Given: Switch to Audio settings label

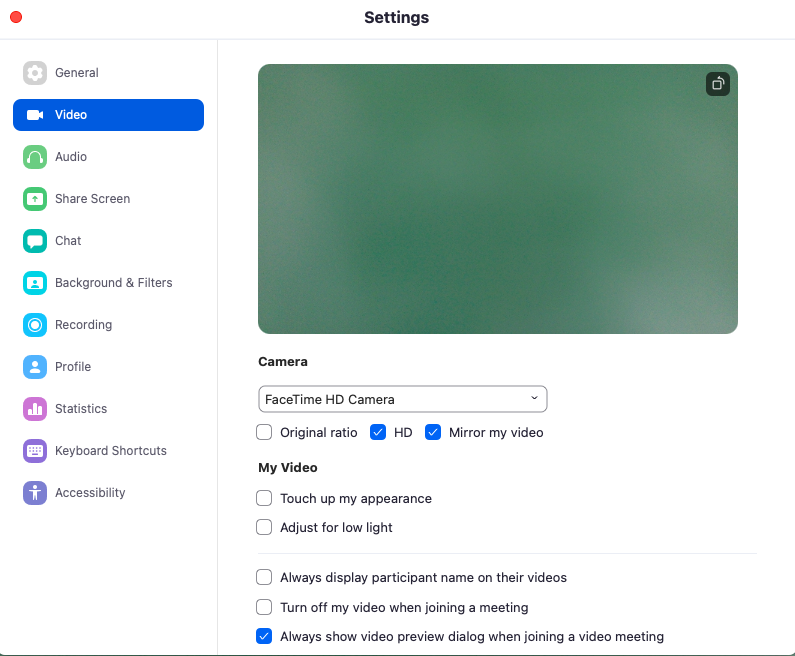Looking at the screenshot, I should (x=71, y=157).
